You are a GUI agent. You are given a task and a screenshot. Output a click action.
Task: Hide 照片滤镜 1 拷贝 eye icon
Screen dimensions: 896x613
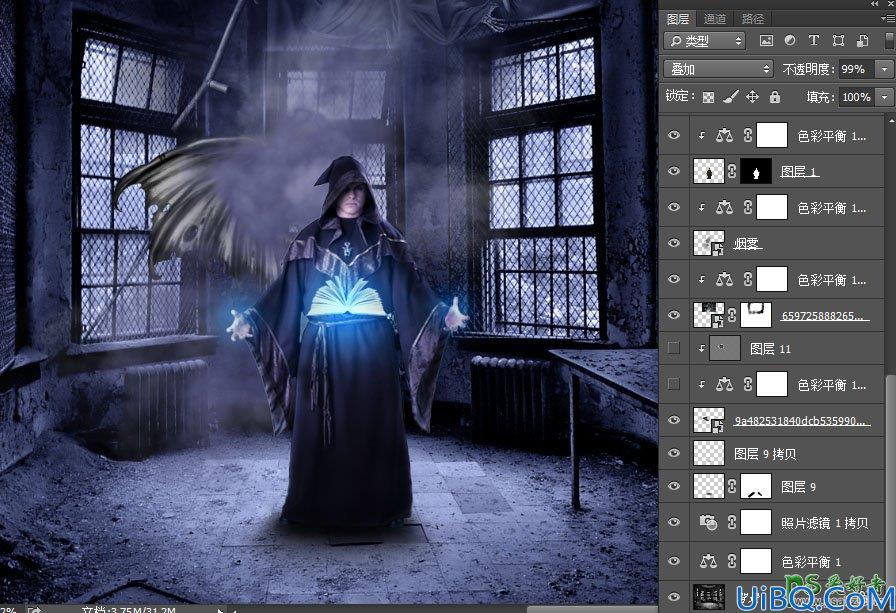pyautogui.click(x=674, y=522)
